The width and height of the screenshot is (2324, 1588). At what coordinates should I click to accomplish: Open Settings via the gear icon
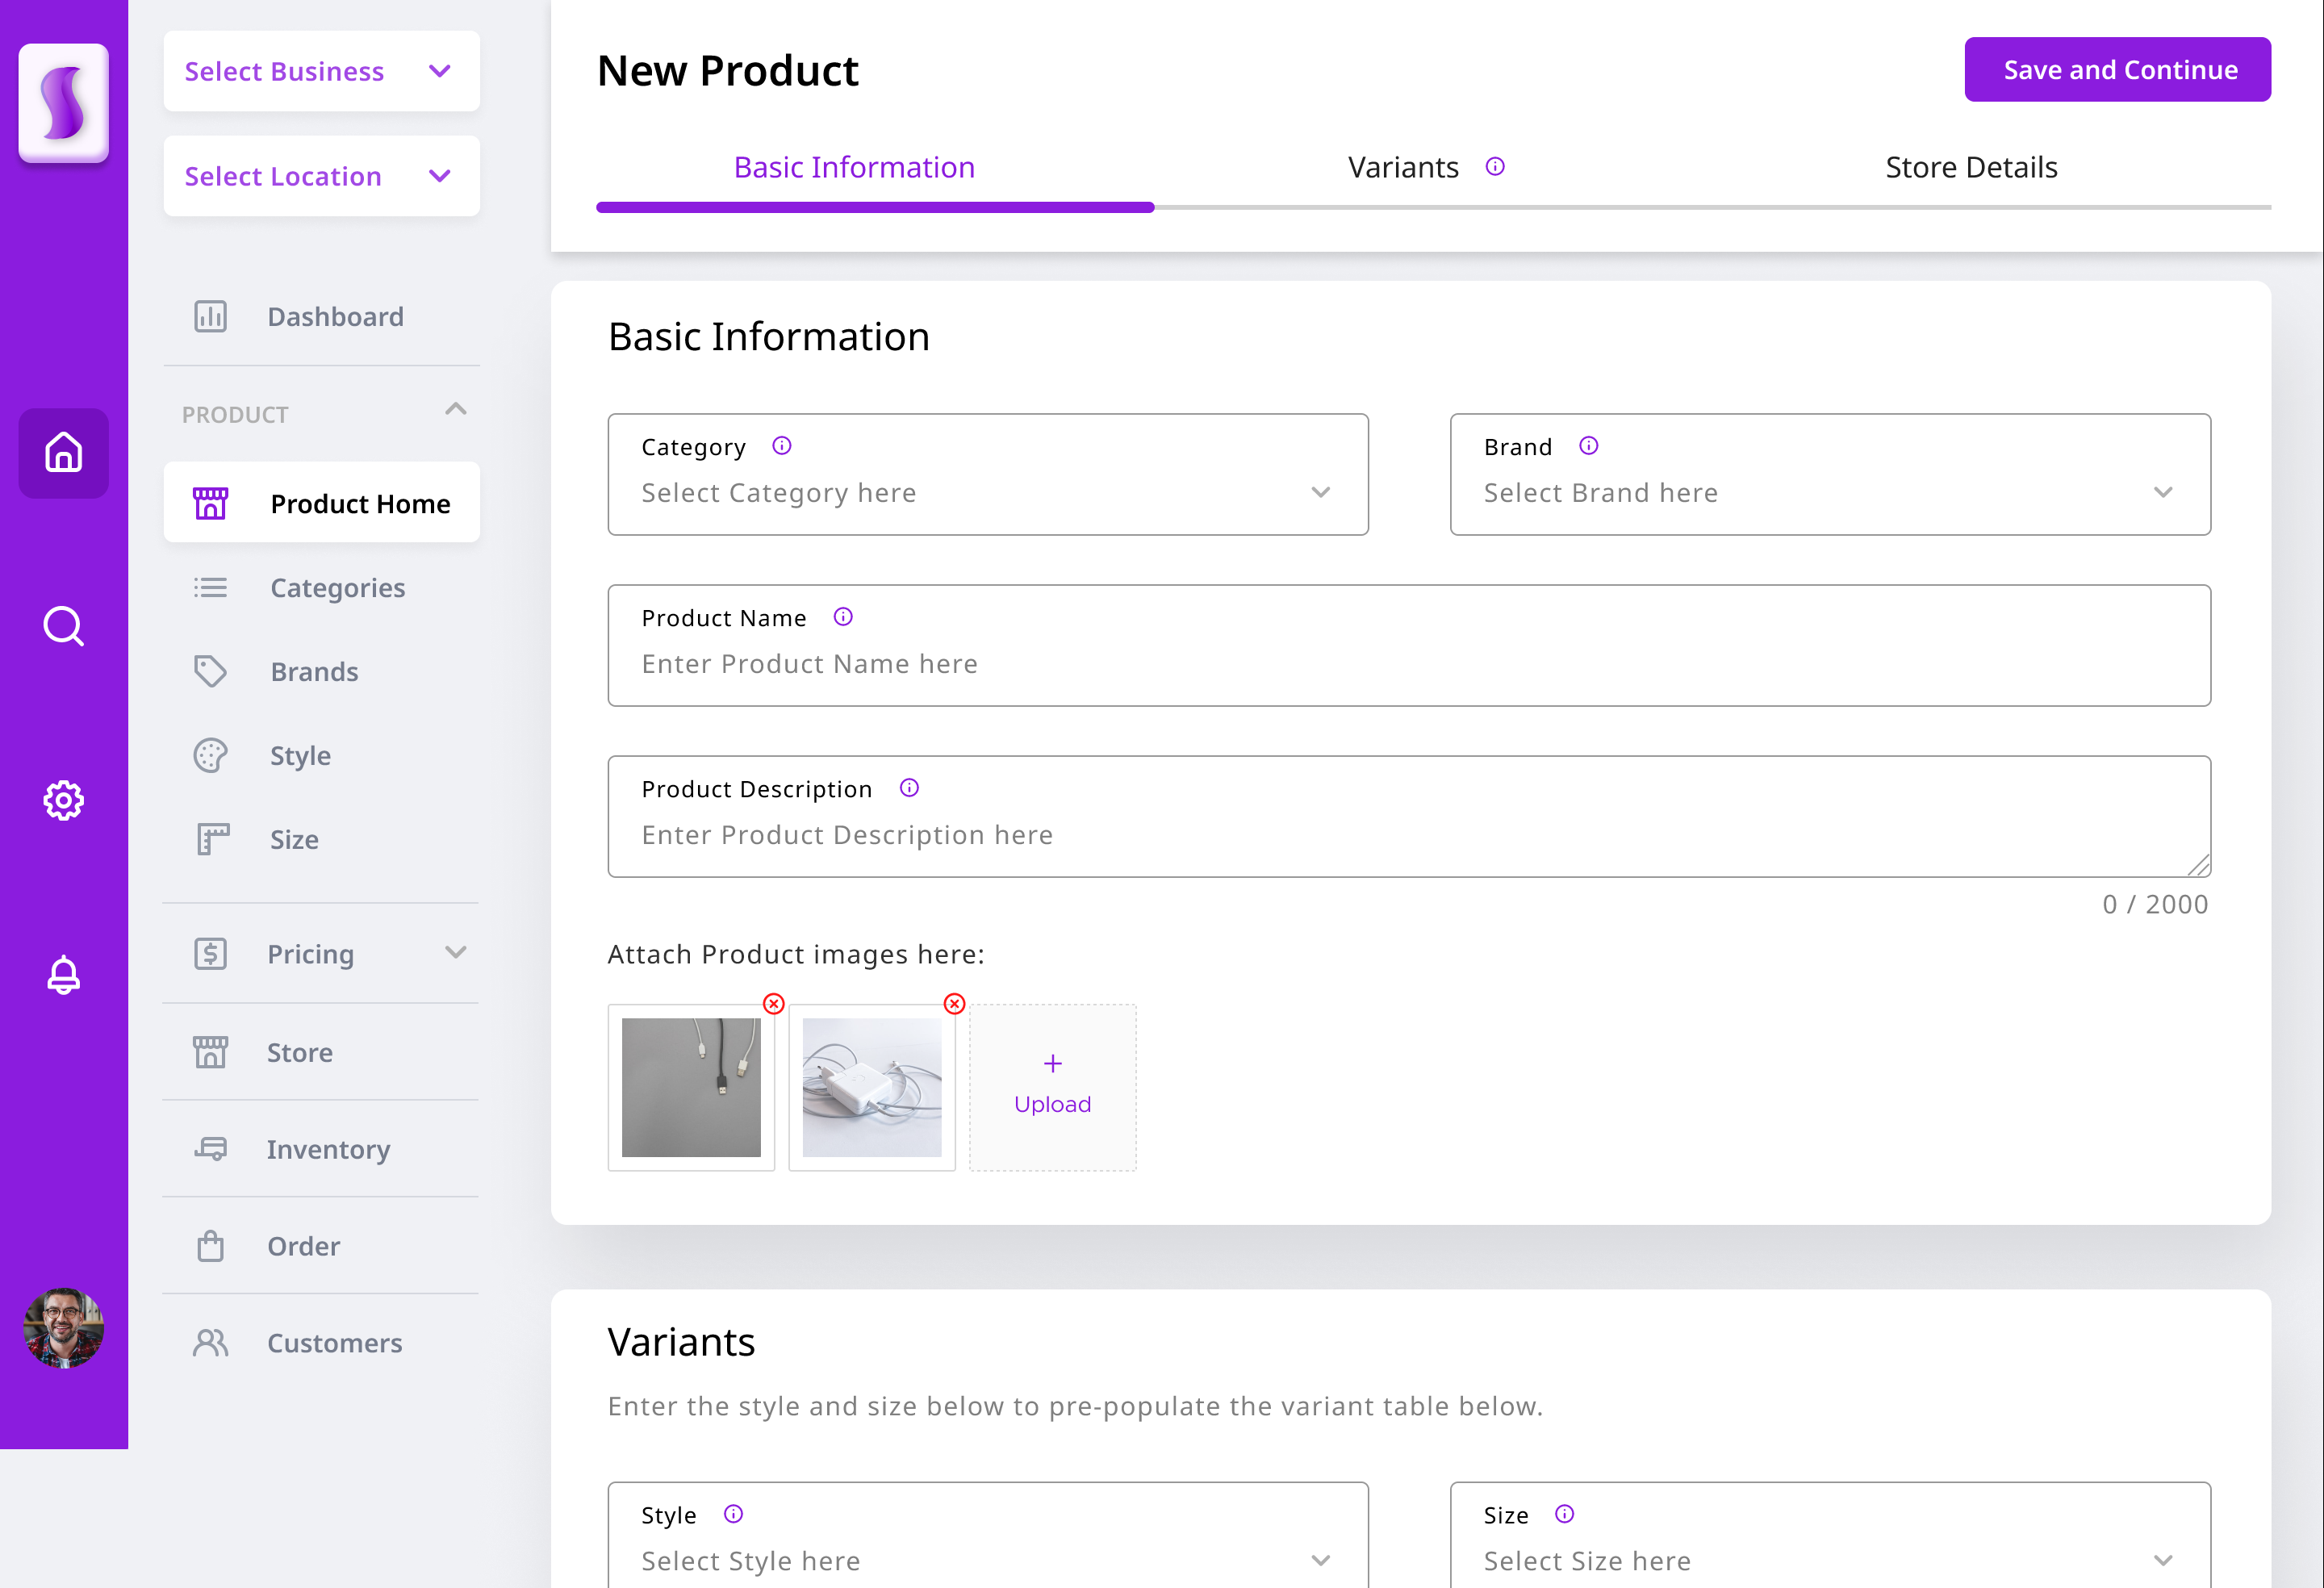pyautogui.click(x=63, y=800)
